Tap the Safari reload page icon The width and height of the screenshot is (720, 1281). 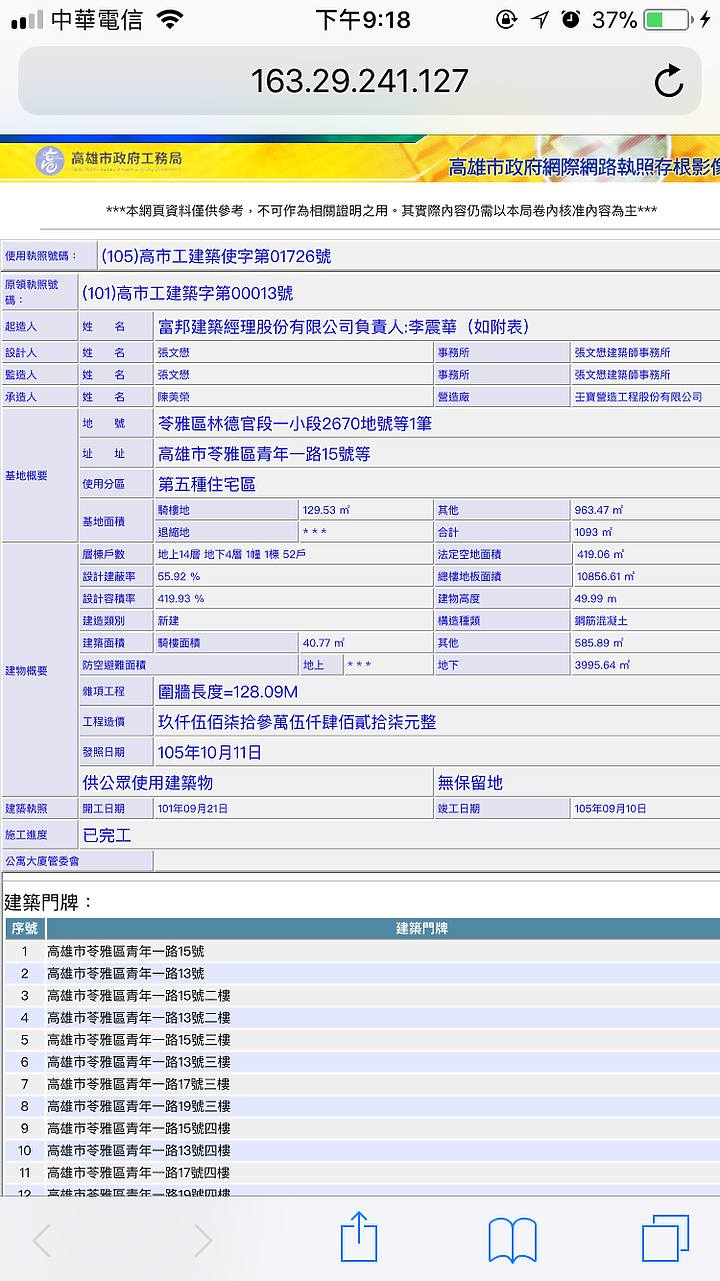668,81
